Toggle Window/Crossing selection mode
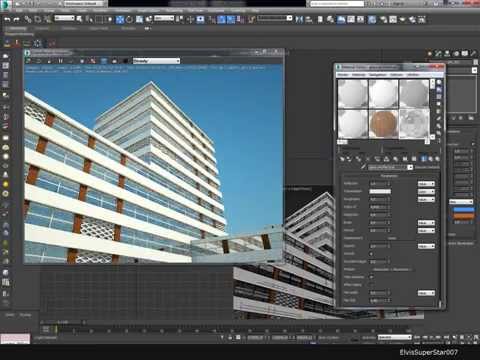Viewport: 480px width, 360px height. [109, 19]
